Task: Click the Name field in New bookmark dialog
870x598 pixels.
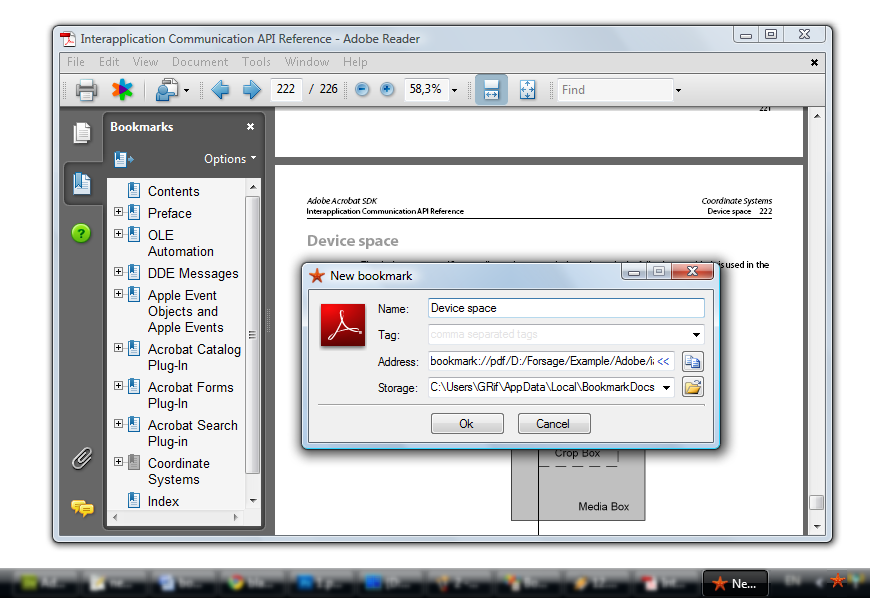Action: [x=566, y=308]
